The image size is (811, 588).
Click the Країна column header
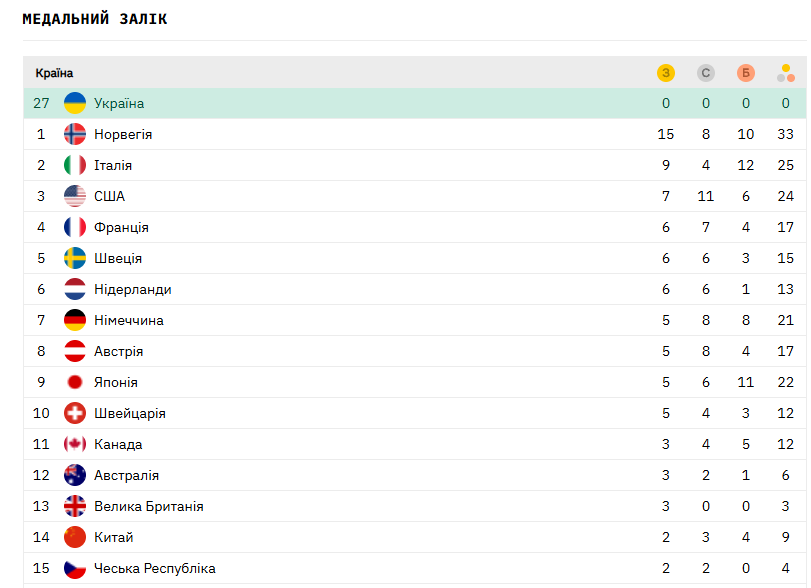(x=54, y=73)
